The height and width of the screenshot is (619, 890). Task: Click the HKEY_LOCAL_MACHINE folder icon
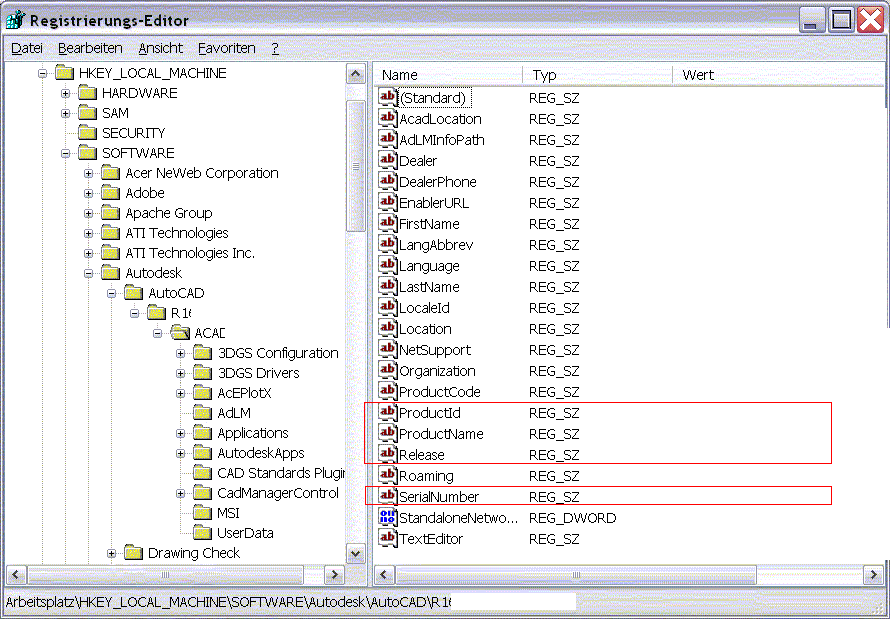coord(65,73)
